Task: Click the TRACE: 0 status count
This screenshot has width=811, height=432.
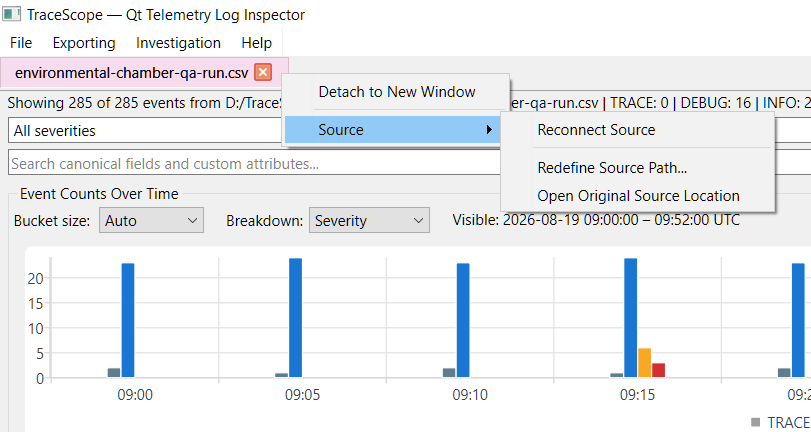Action: [639, 103]
